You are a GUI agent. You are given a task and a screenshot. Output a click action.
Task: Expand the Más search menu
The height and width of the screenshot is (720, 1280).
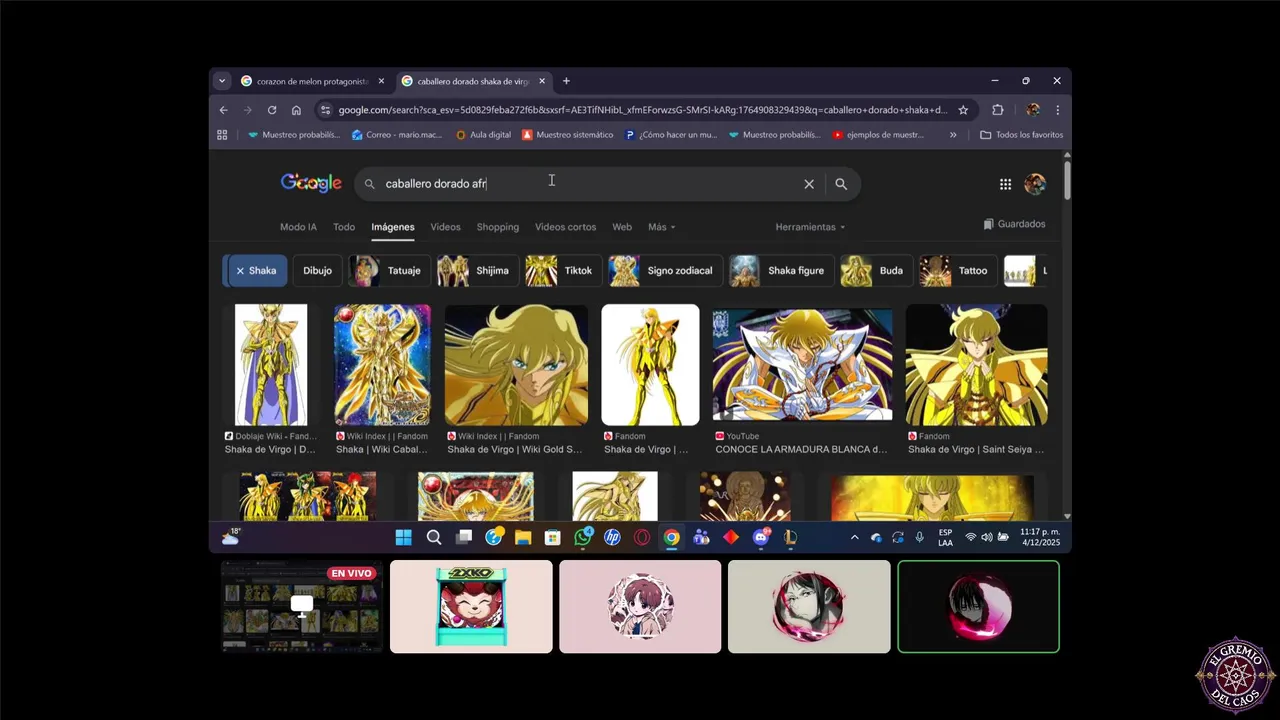coord(661,227)
